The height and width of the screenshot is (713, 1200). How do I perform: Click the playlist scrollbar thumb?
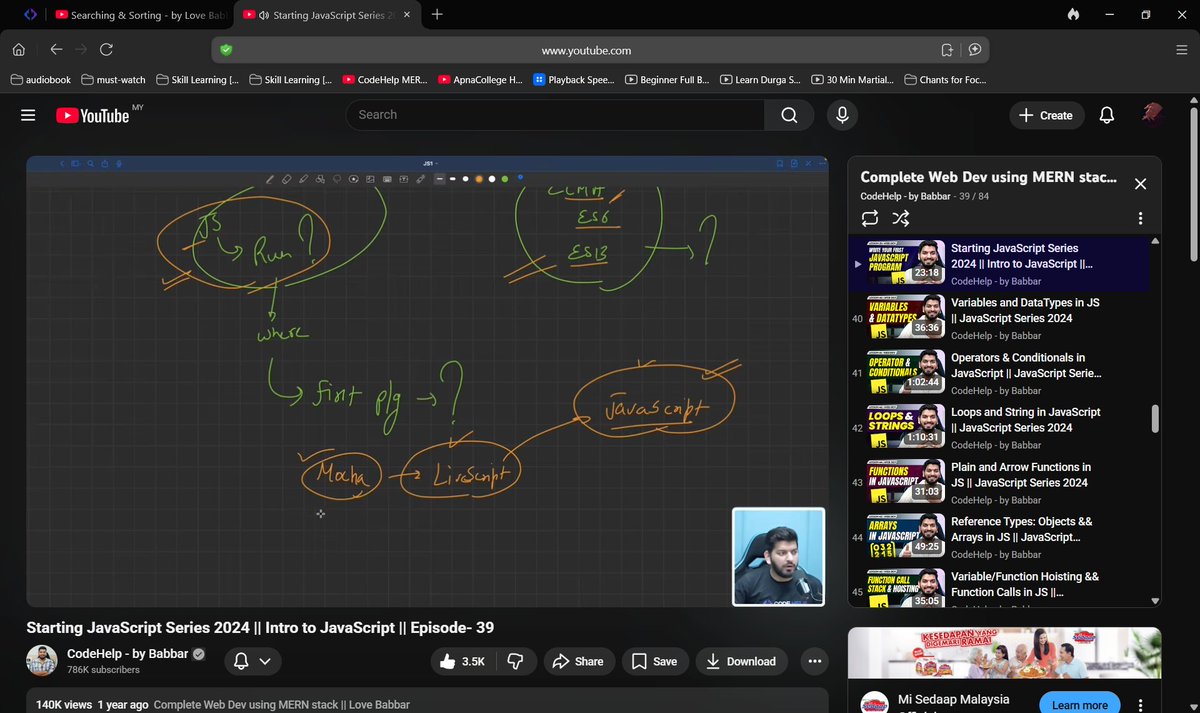click(1156, 419)
